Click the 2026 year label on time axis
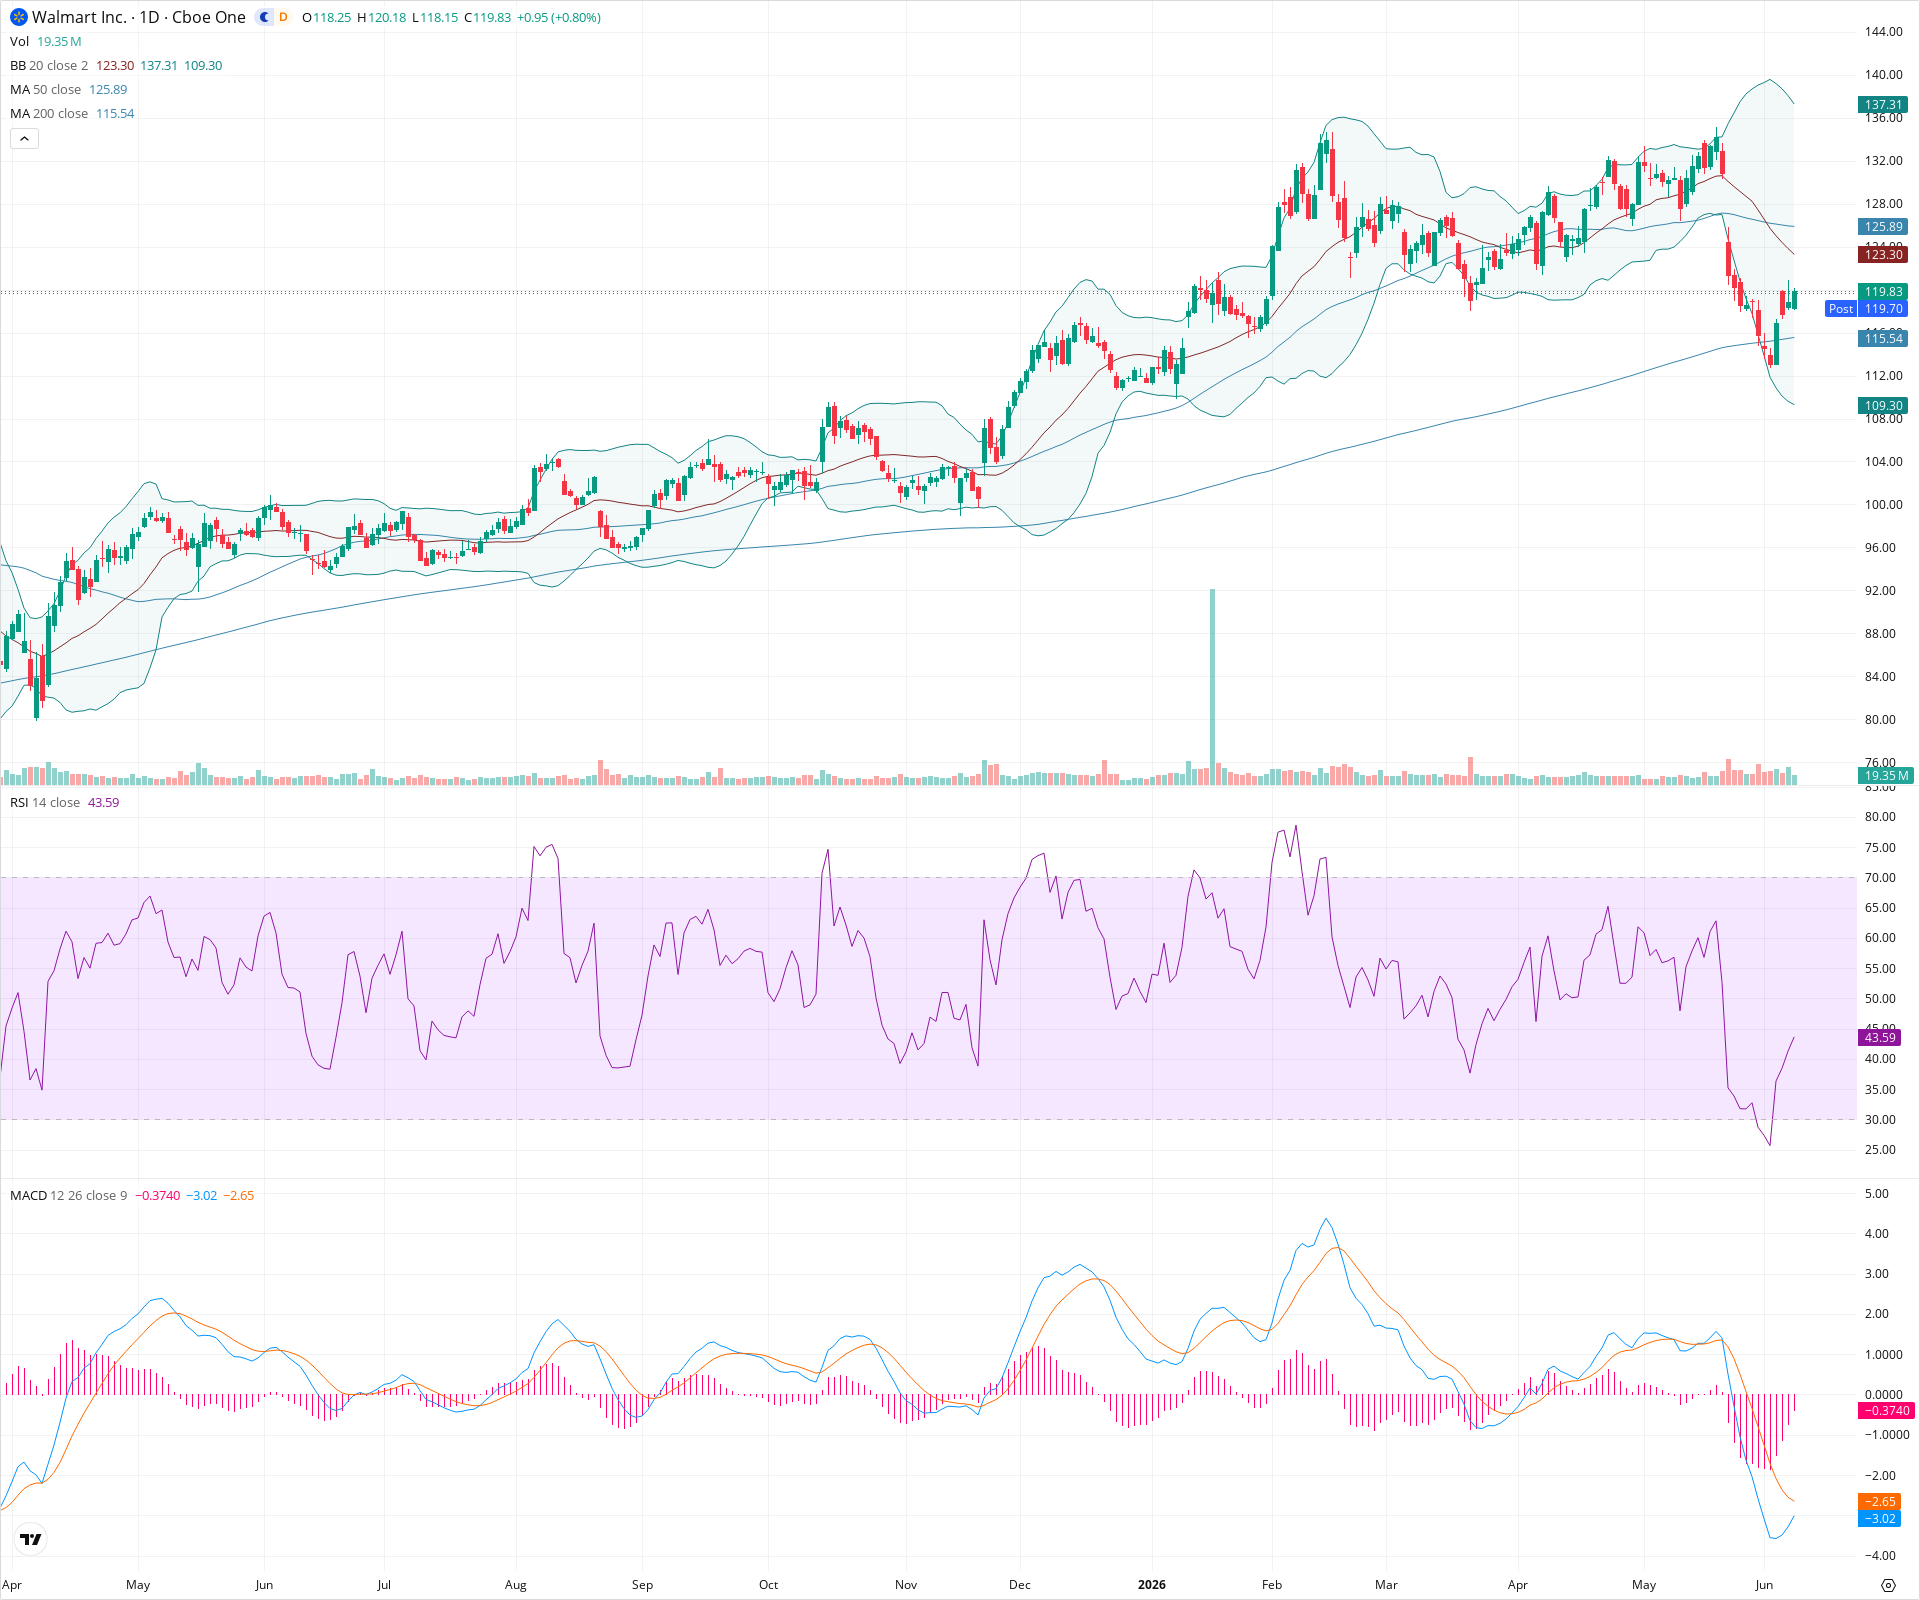Image resolution: width=1920 pixels, height=1600 pixels. pyautogui.click(x=1152, y=1585)
